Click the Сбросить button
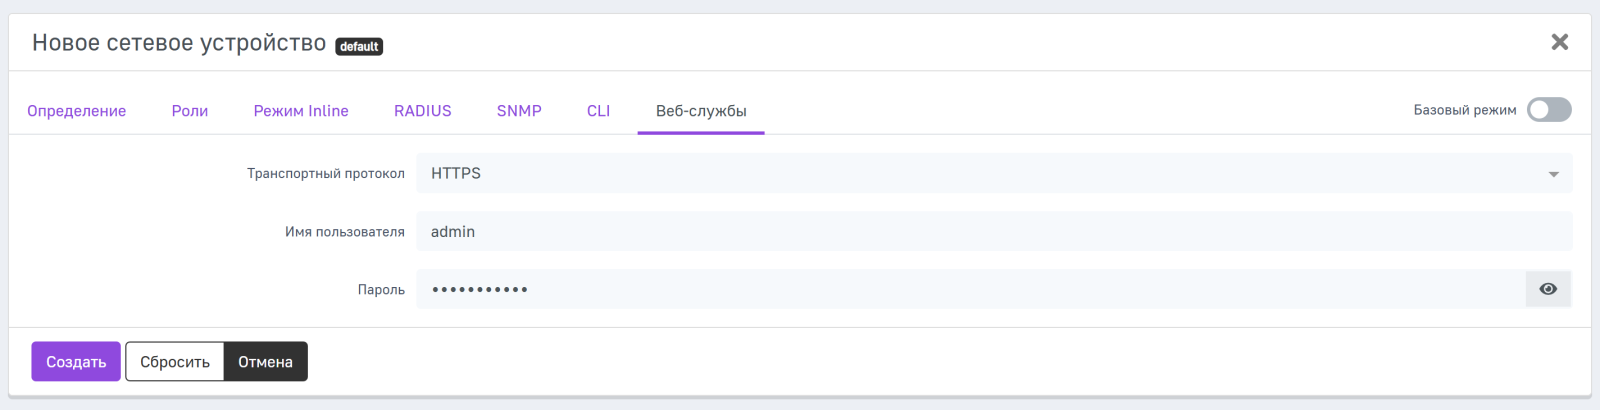Screen dimensions: 1600x410 pos(175,362)
